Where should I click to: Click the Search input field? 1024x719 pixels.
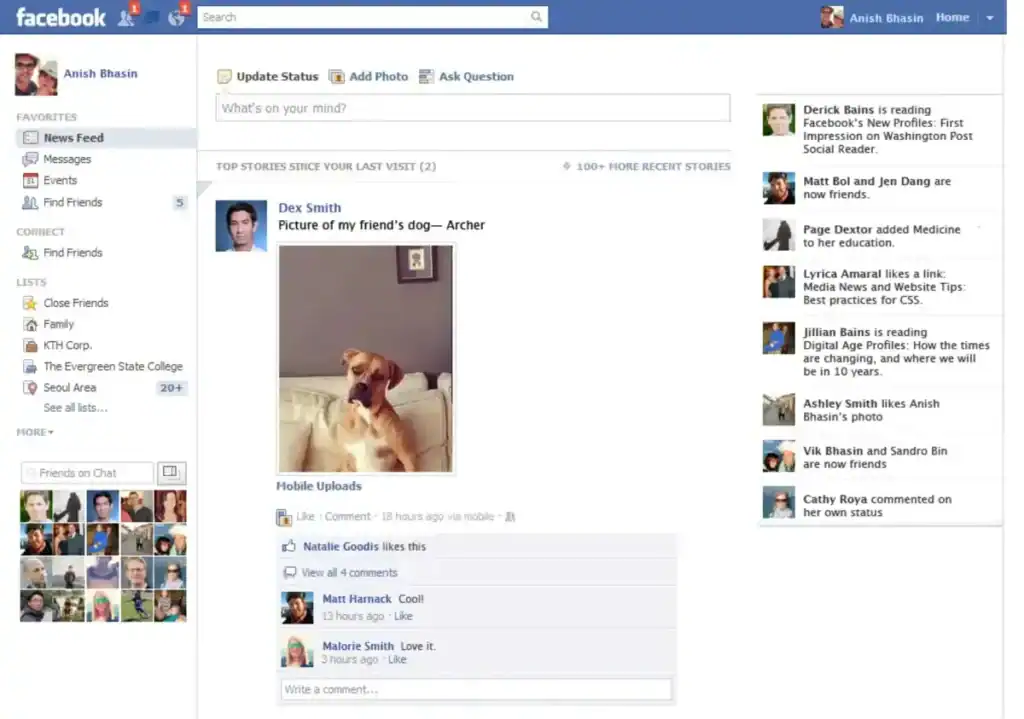pyautogui.click(x=372, y=17)
